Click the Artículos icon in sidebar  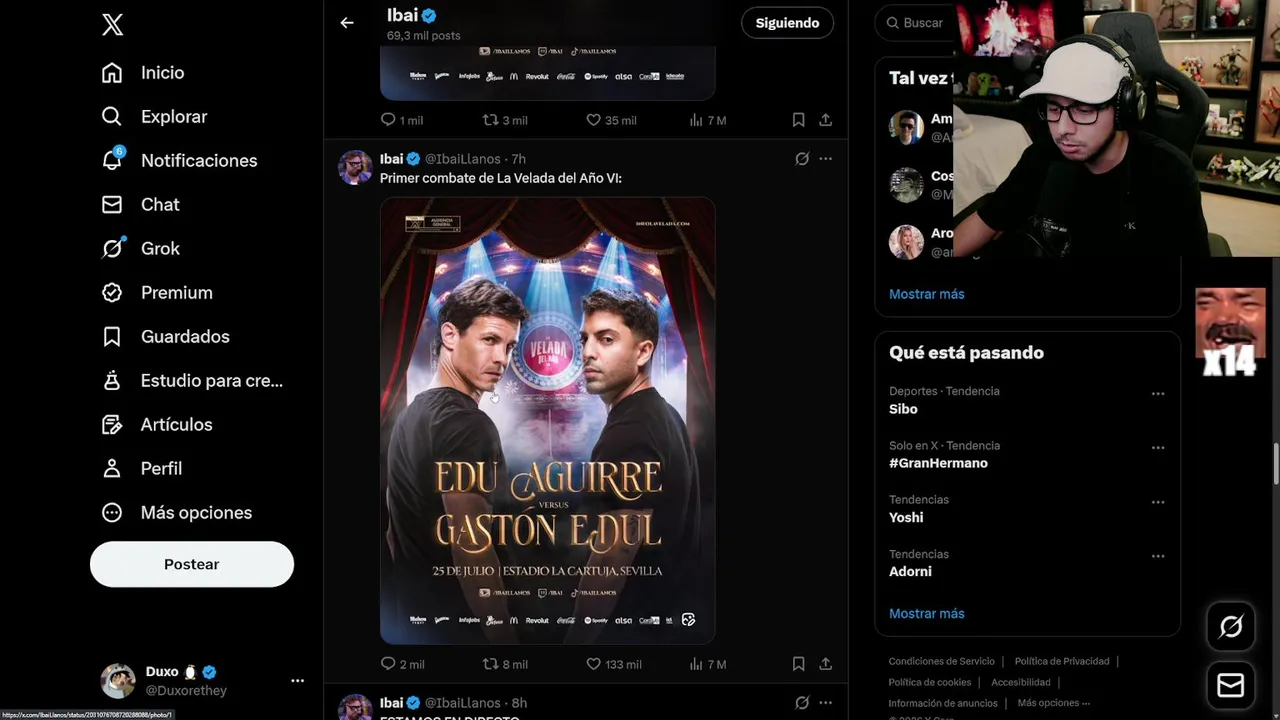[x=112, y=424]
